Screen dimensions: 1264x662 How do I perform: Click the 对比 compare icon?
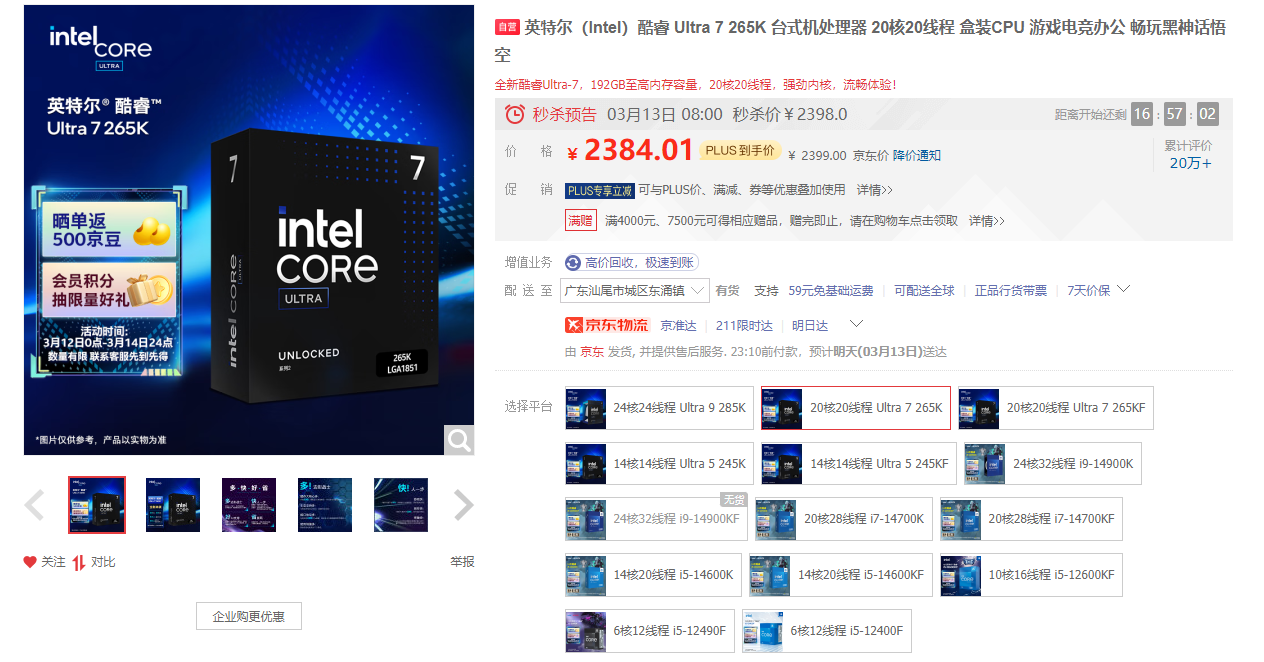click(x=79, y=562)
